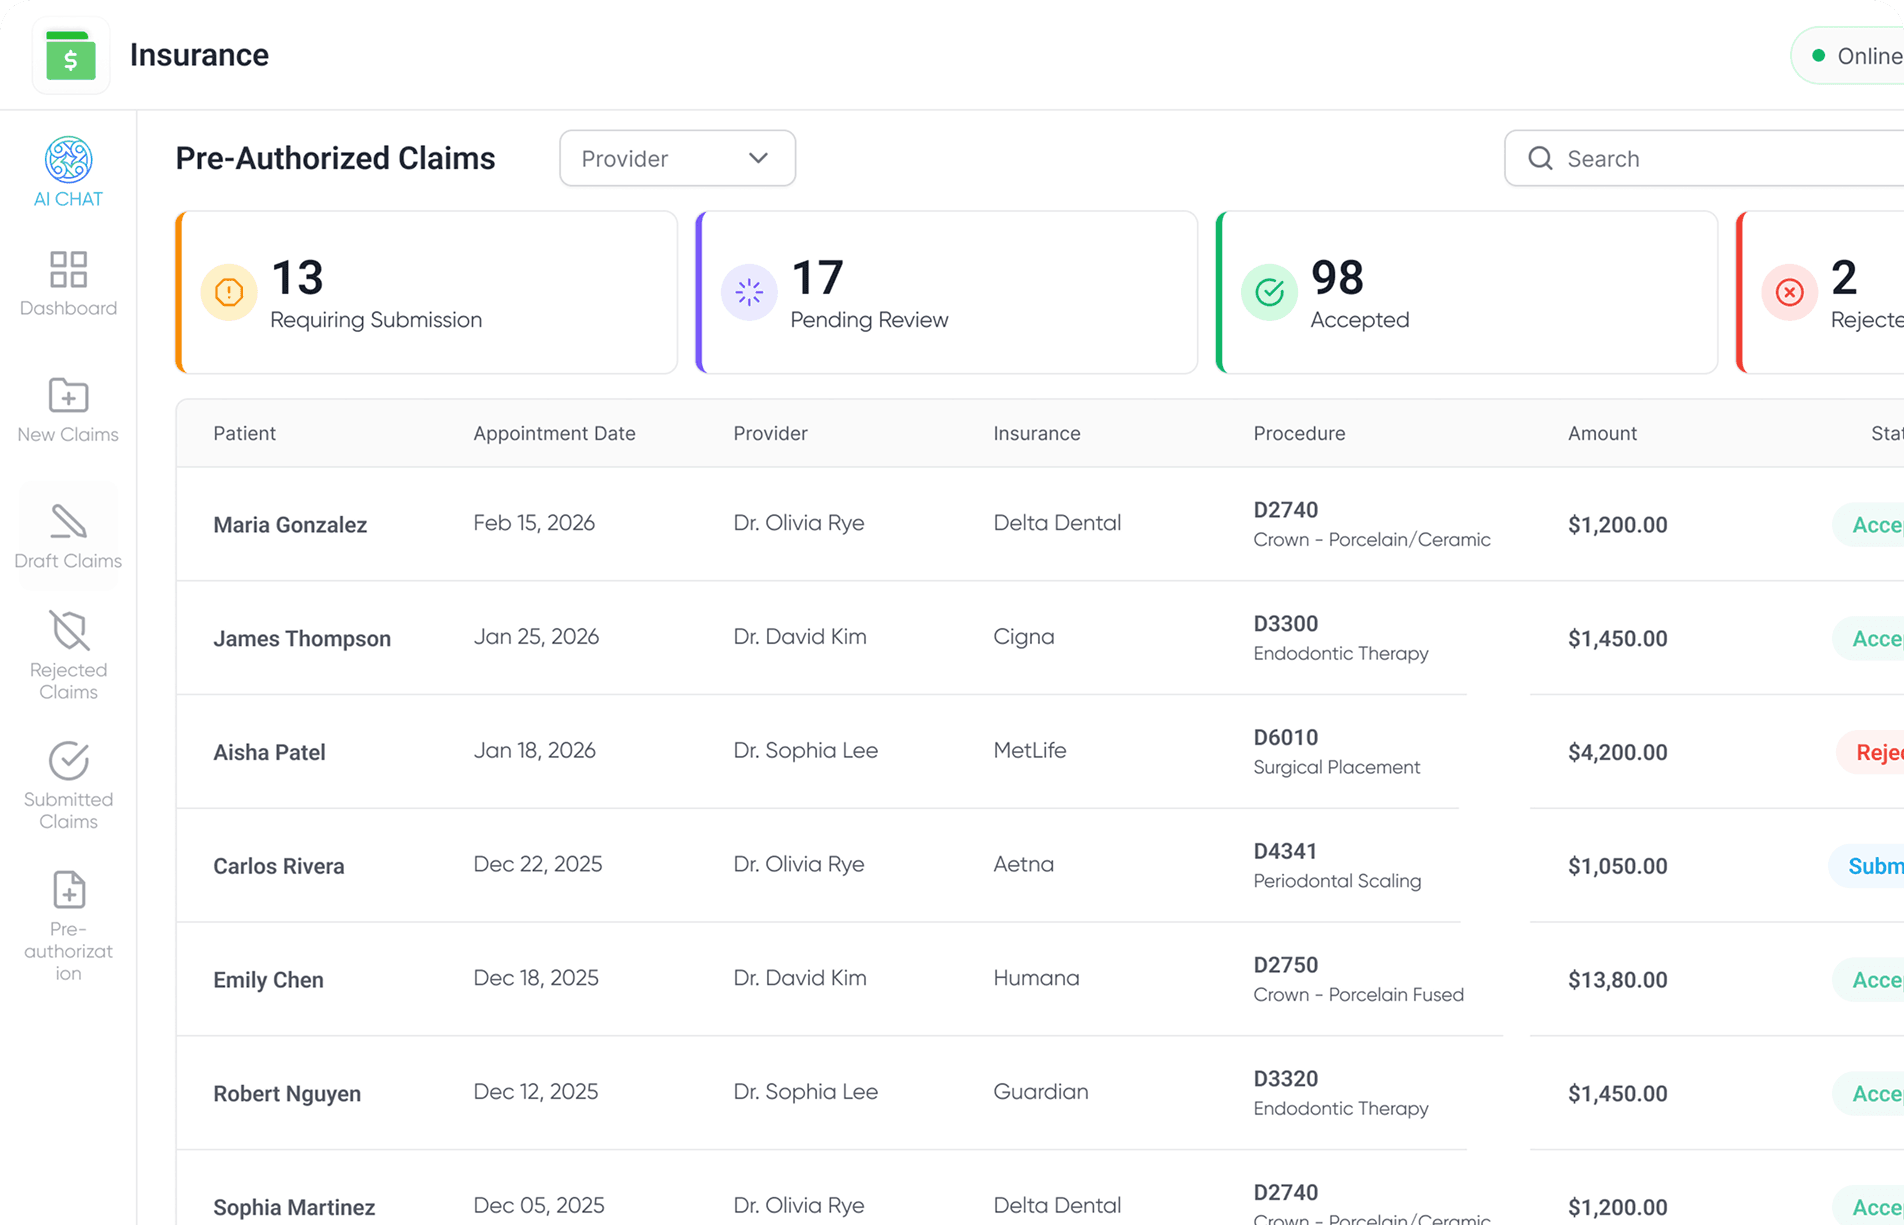This screenshot has width=1904, height=1225.
Task: Open the AI Chat sidebar icon
Action: coord(68,161)
